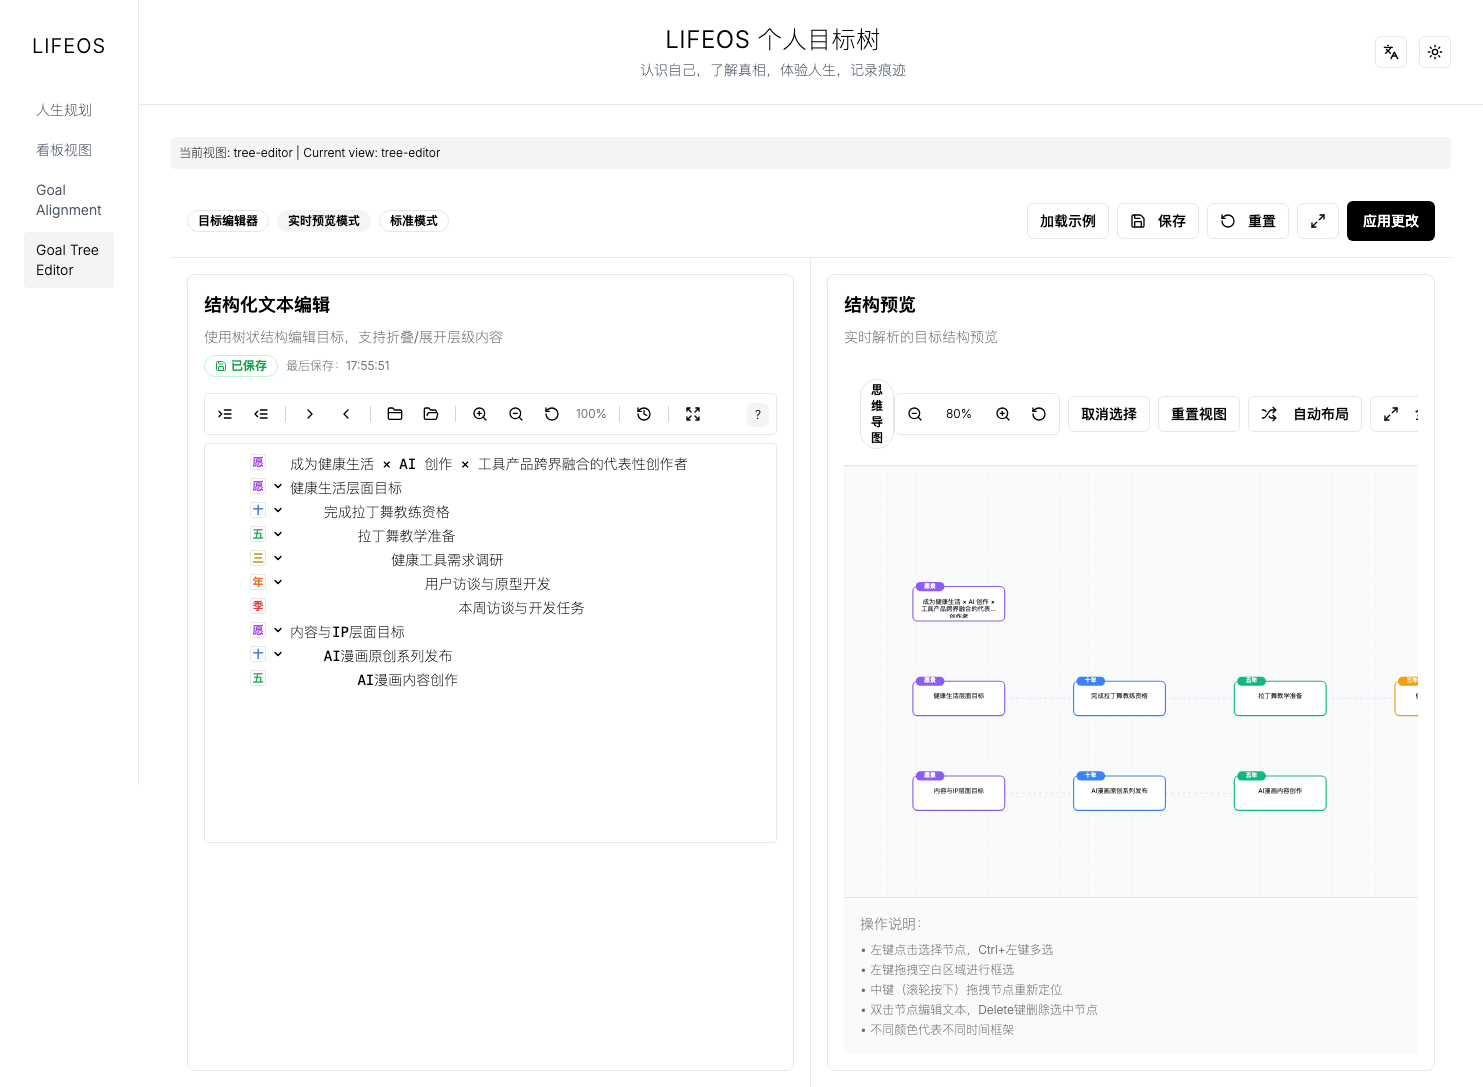Open a file using the open-folder icon
The image size is (1483, 1087).
[430, 413]
